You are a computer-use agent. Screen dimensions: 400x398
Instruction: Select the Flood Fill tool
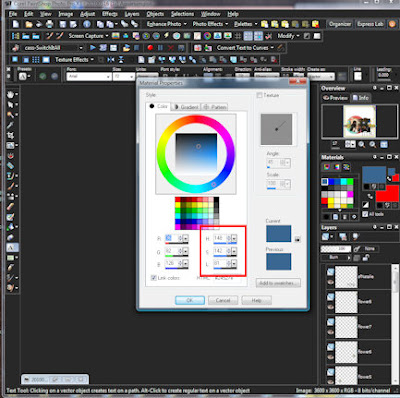point(10,227)
